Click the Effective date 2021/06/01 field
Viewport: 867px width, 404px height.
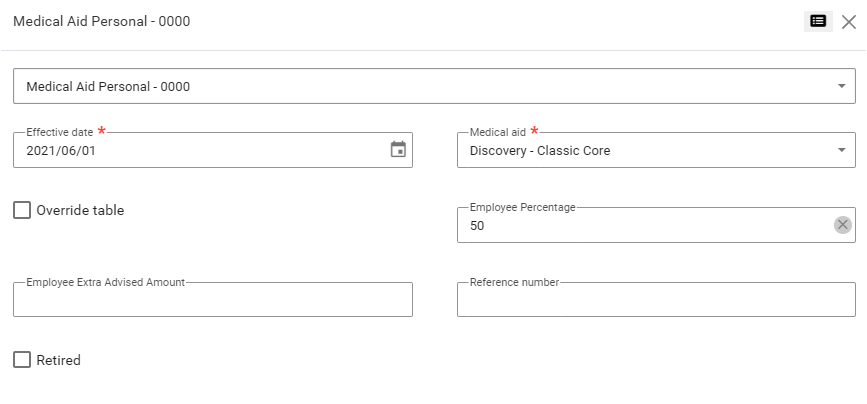(200, 151)
